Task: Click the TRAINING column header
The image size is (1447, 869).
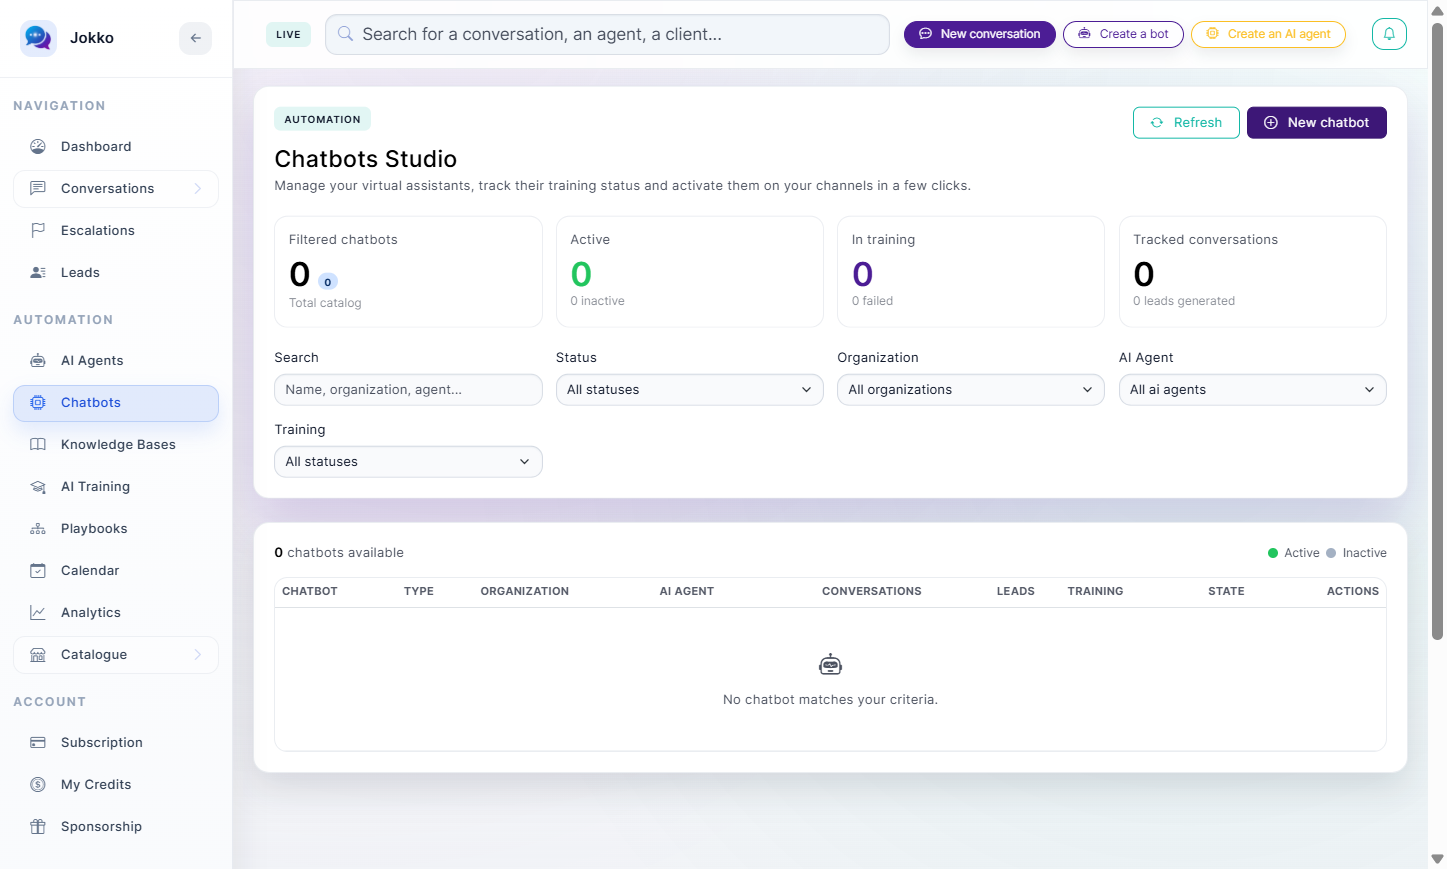Action: pos(1095,591)
